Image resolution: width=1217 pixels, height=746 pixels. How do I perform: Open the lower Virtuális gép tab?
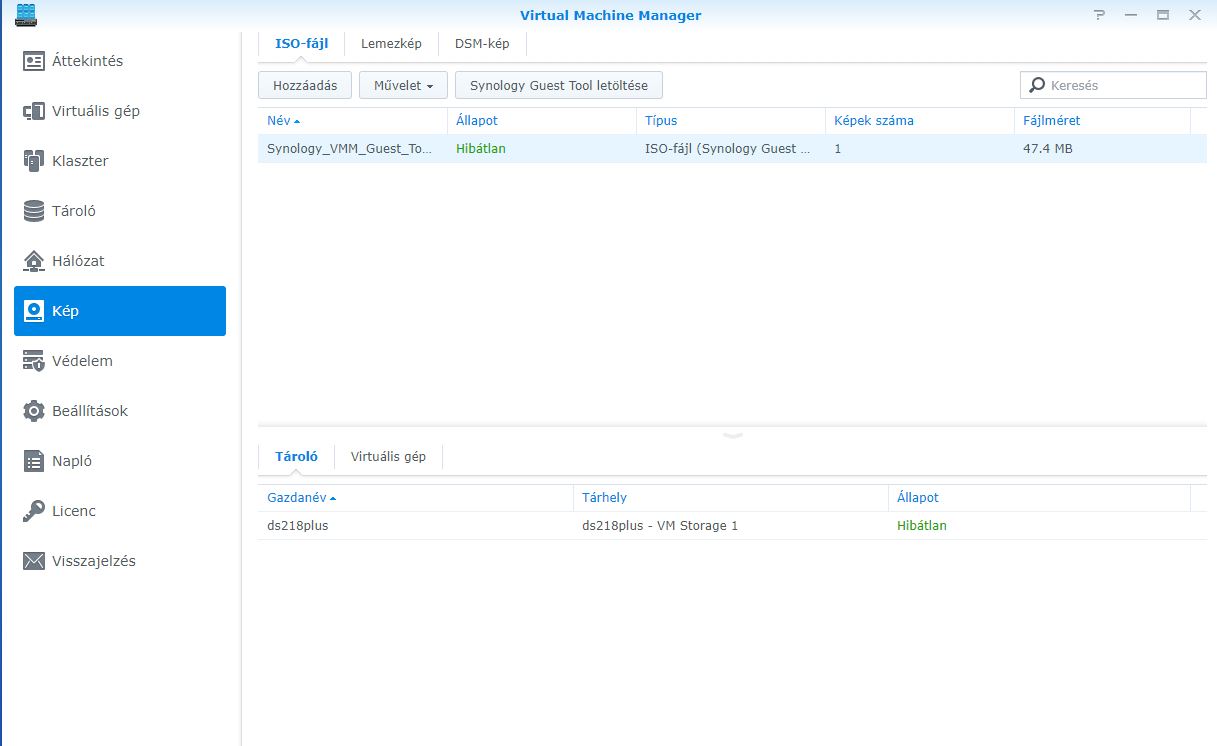[x=388, y=457]
